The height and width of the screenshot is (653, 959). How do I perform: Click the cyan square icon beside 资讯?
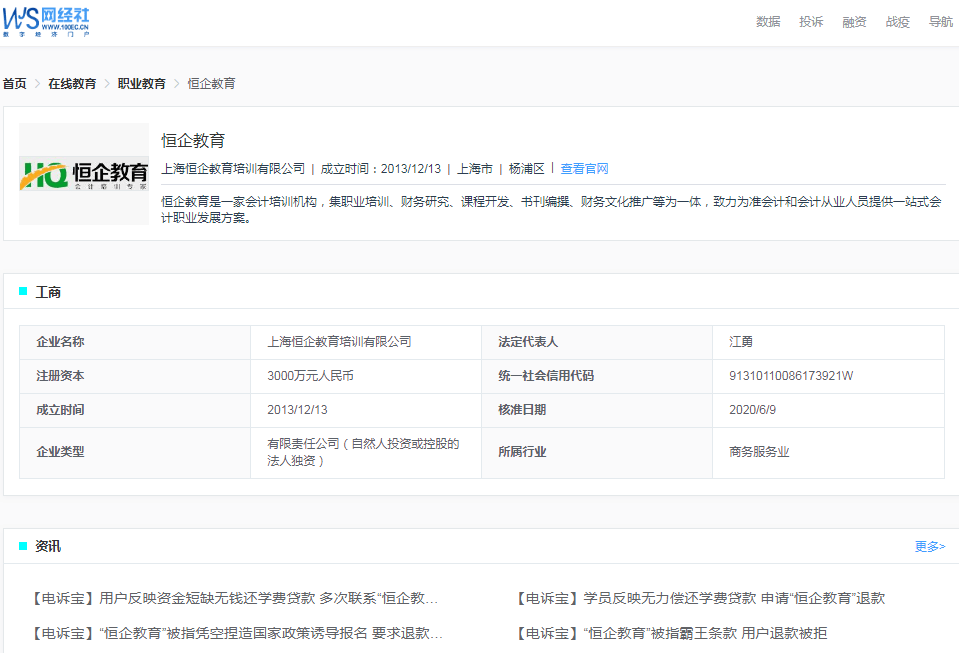23,546
